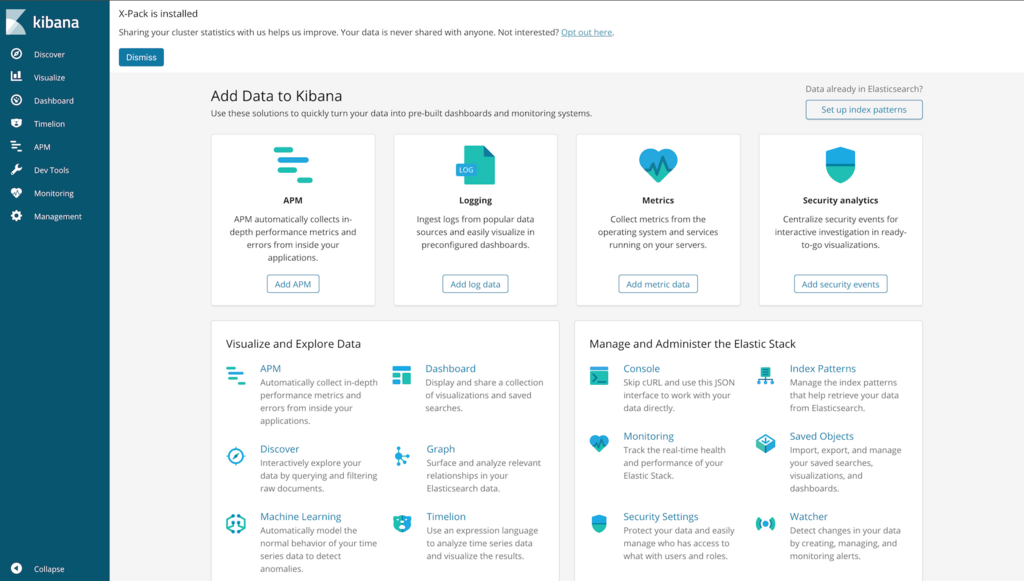The image size is (1024, 581).
Task: Click the Add log data button
Action: pos(475,283)
